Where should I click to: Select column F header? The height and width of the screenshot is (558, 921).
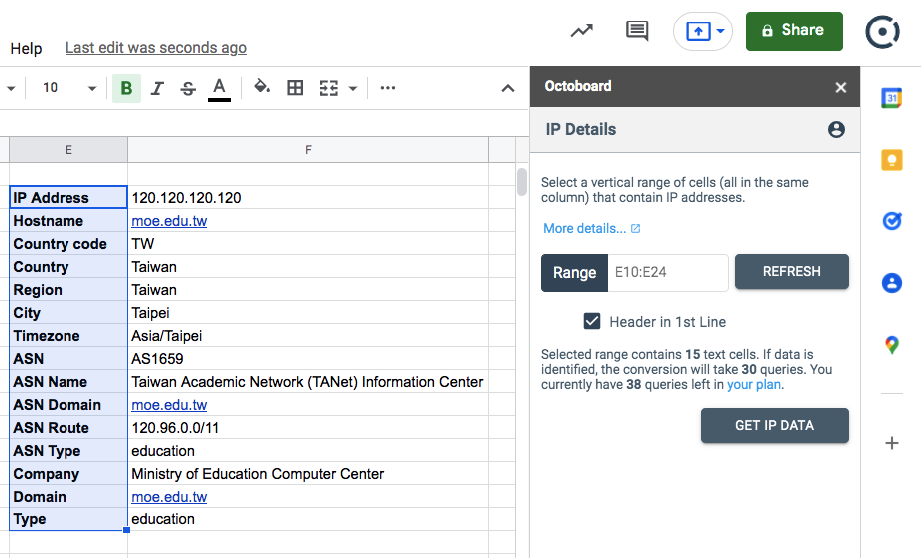308,150
